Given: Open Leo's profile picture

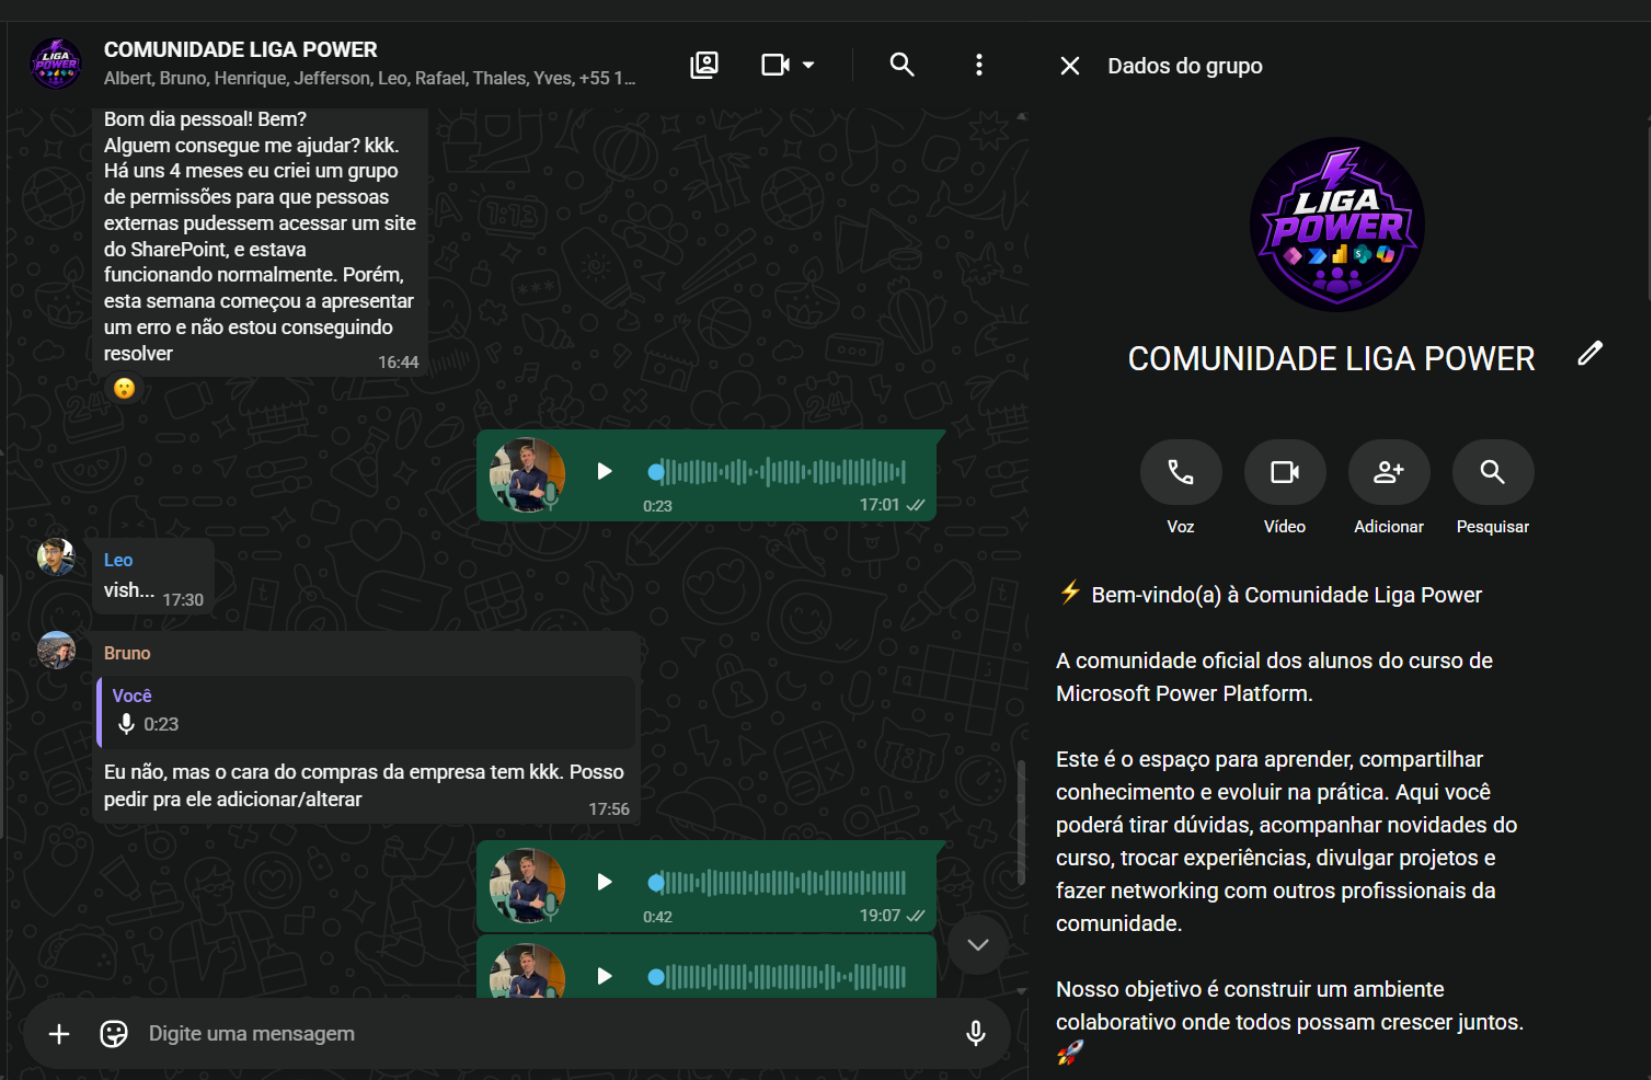Looking at the screenshot, I should [x=56, y=557].
